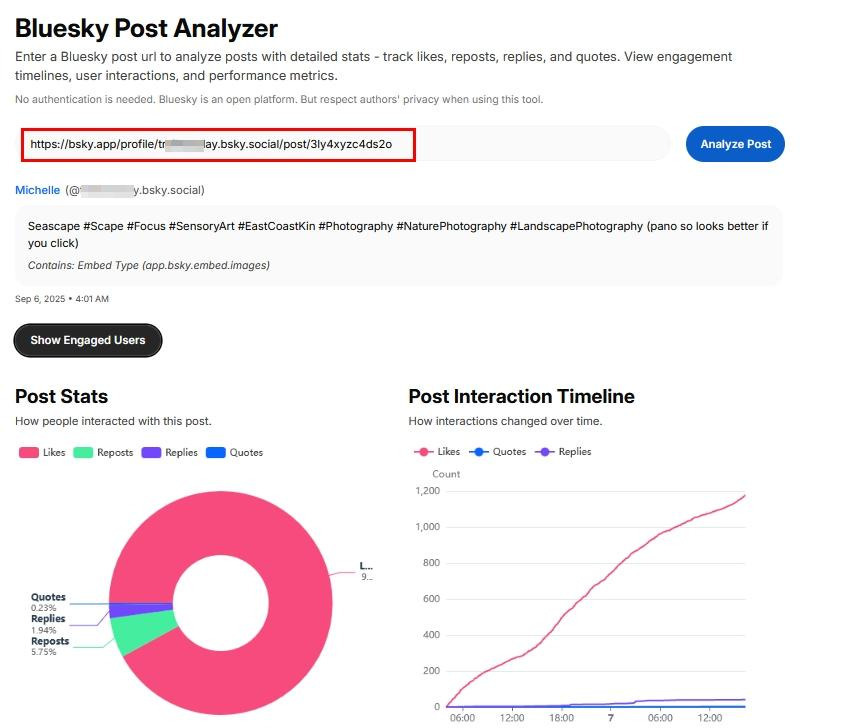Toggle the Quotes series on the interaction timeline
The image size is (851, 728).
click(x=501, y=451)
